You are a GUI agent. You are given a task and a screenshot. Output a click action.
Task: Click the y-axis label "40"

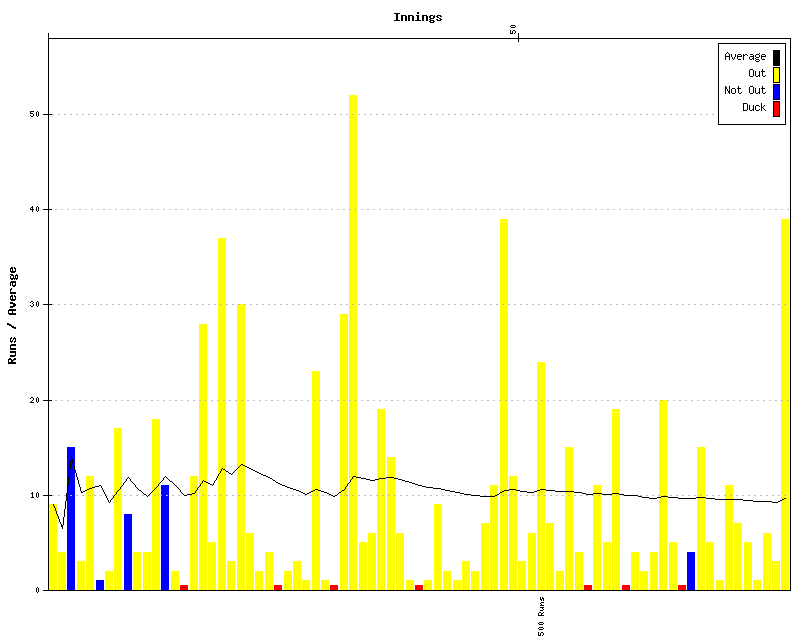pos(35,209)
